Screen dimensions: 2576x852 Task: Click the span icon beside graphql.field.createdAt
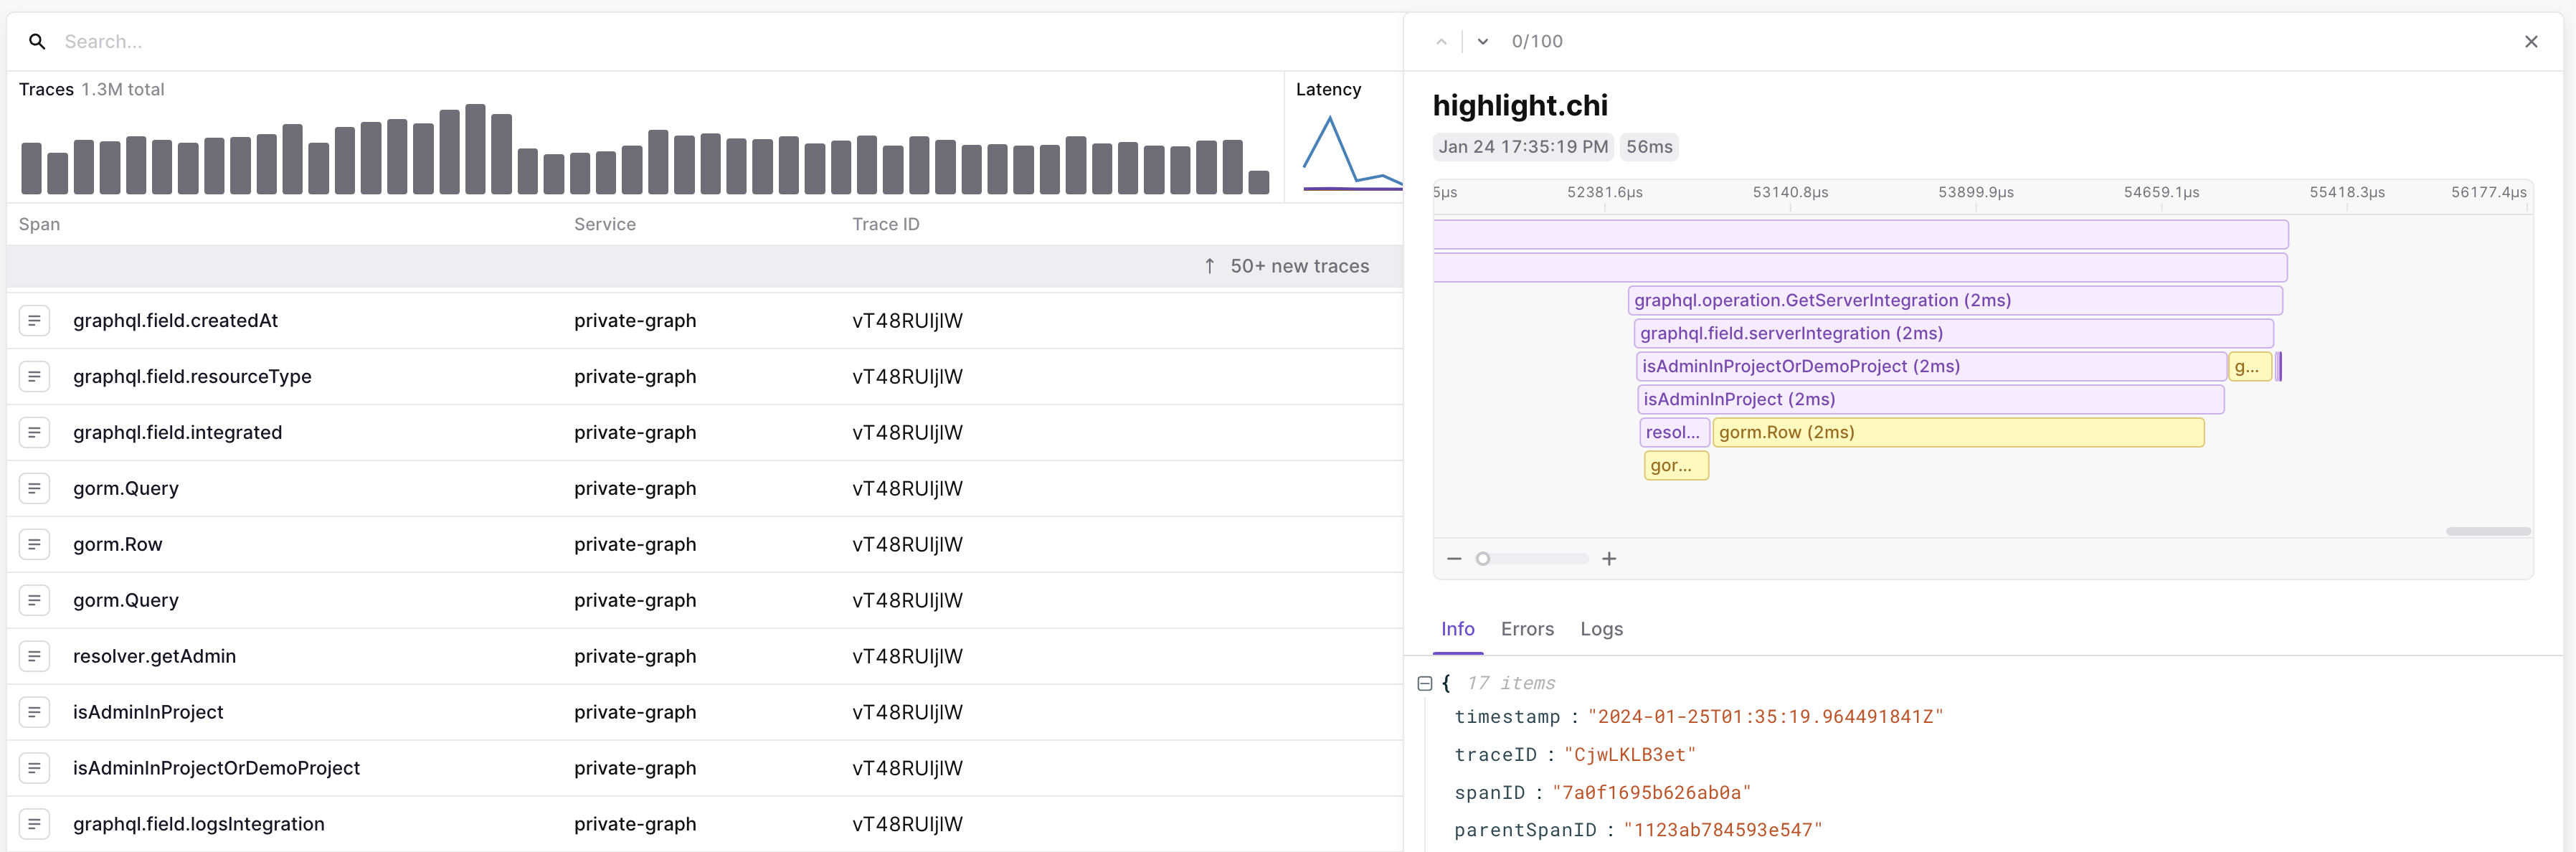35,320
